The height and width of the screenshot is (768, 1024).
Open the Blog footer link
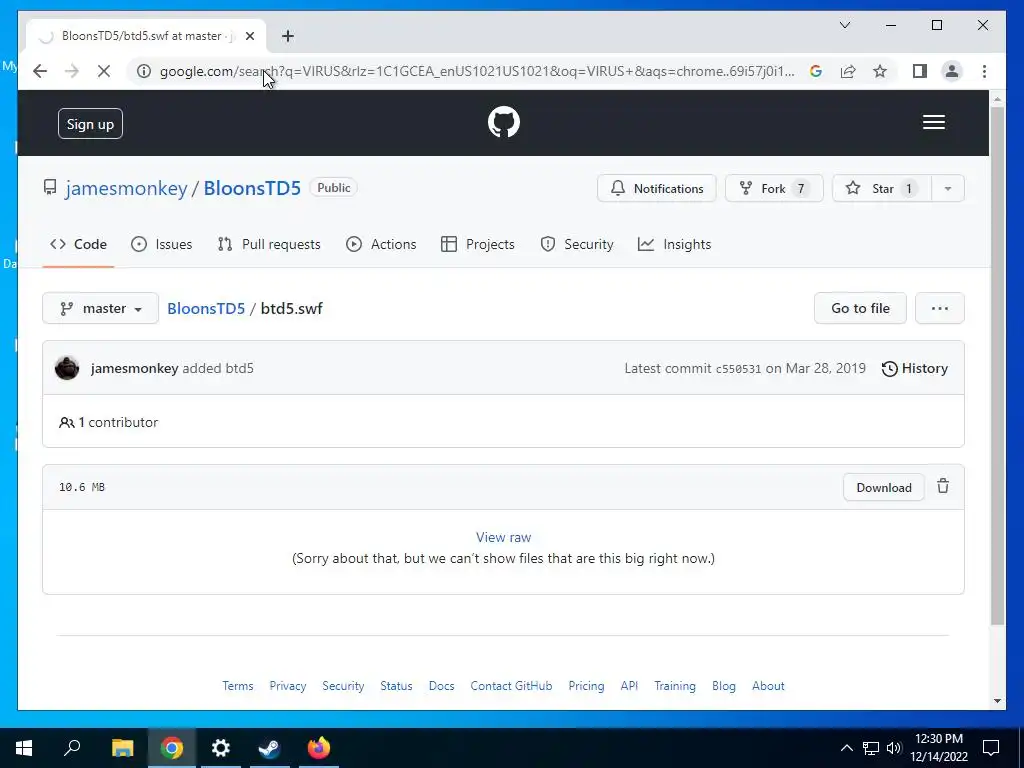724,686
